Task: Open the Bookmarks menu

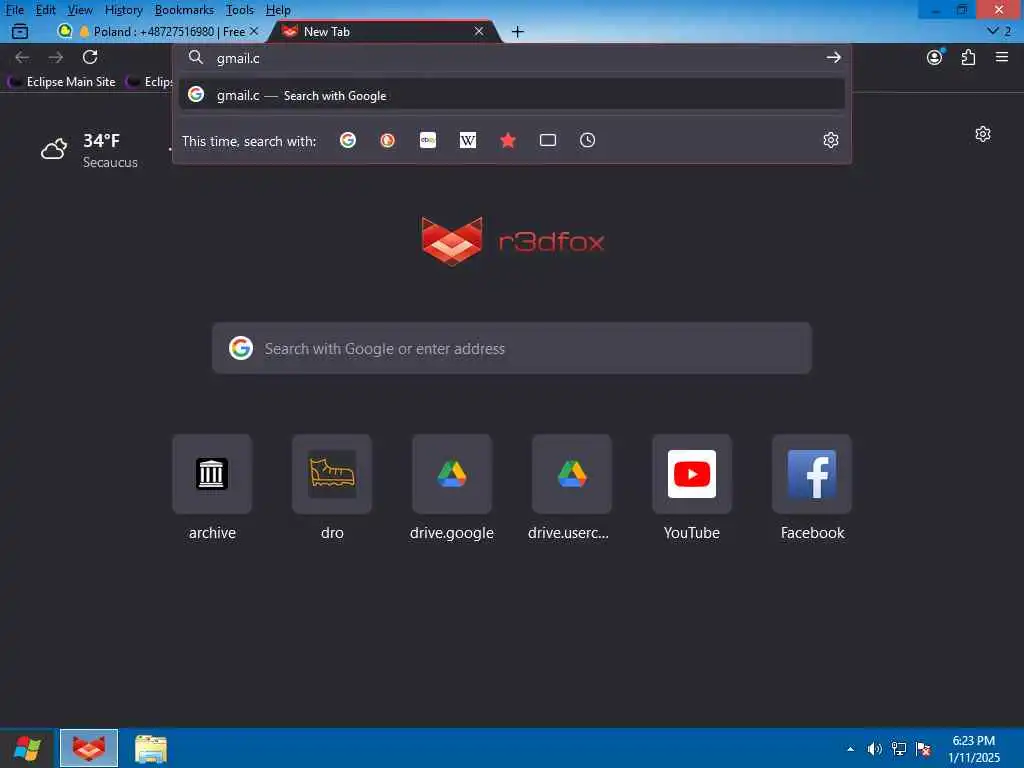Action: click(x=184, y=10)
